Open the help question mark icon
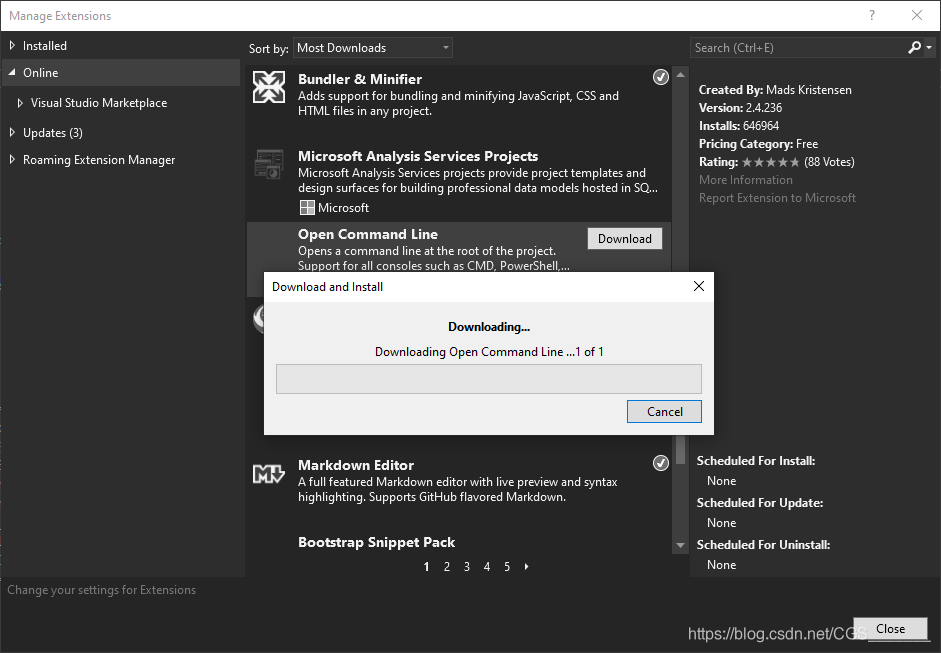941x653 pixels. pyautogui.click(x=871, y=15)
